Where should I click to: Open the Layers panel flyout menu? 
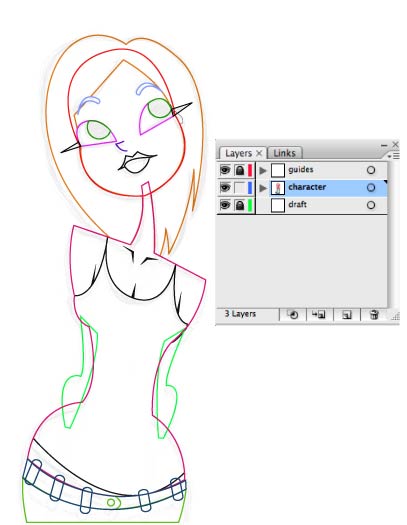click(394, 156)
